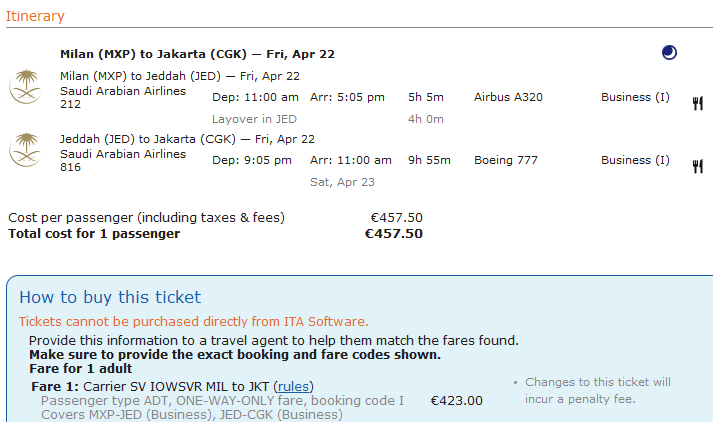Click the Arr: 5:05 pm arrival time

point(347,97)
